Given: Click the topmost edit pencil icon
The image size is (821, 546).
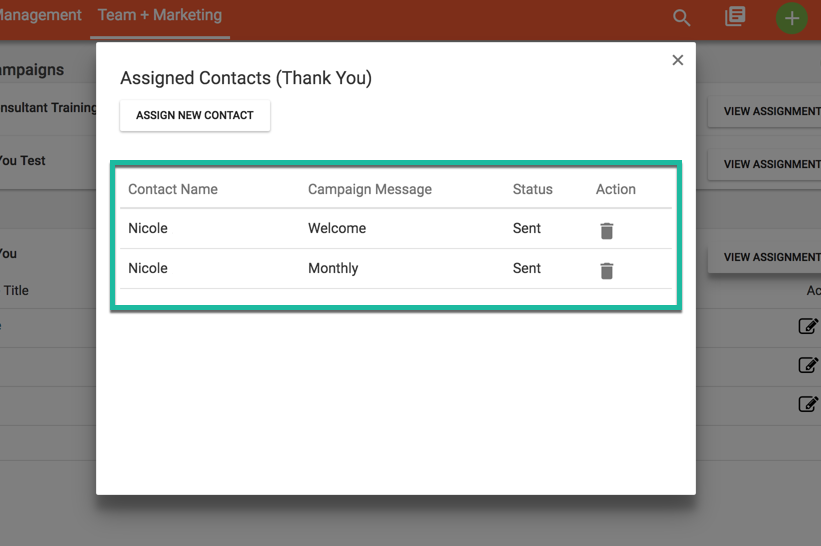Looking at the screenshot, I should pos(808,326).
